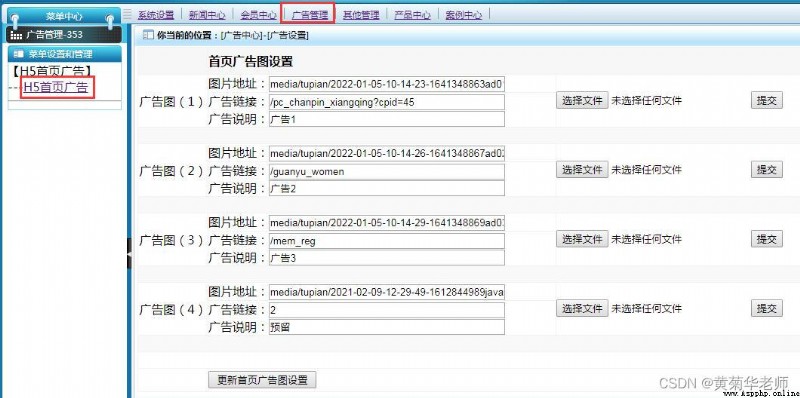Click the 广告图(3) row label
The width and height of the screenshot is (800, 398).
(171, 240)
